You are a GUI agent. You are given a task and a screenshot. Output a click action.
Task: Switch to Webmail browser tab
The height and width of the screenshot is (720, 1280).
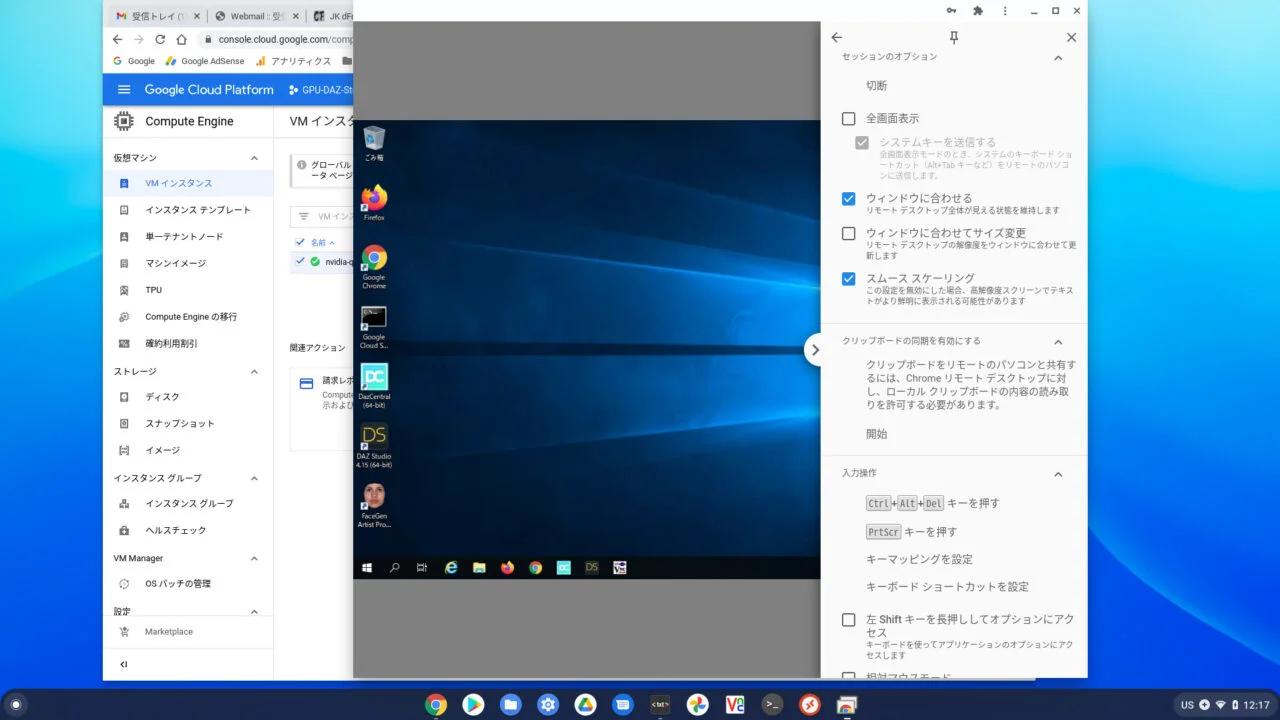[254, 16]
